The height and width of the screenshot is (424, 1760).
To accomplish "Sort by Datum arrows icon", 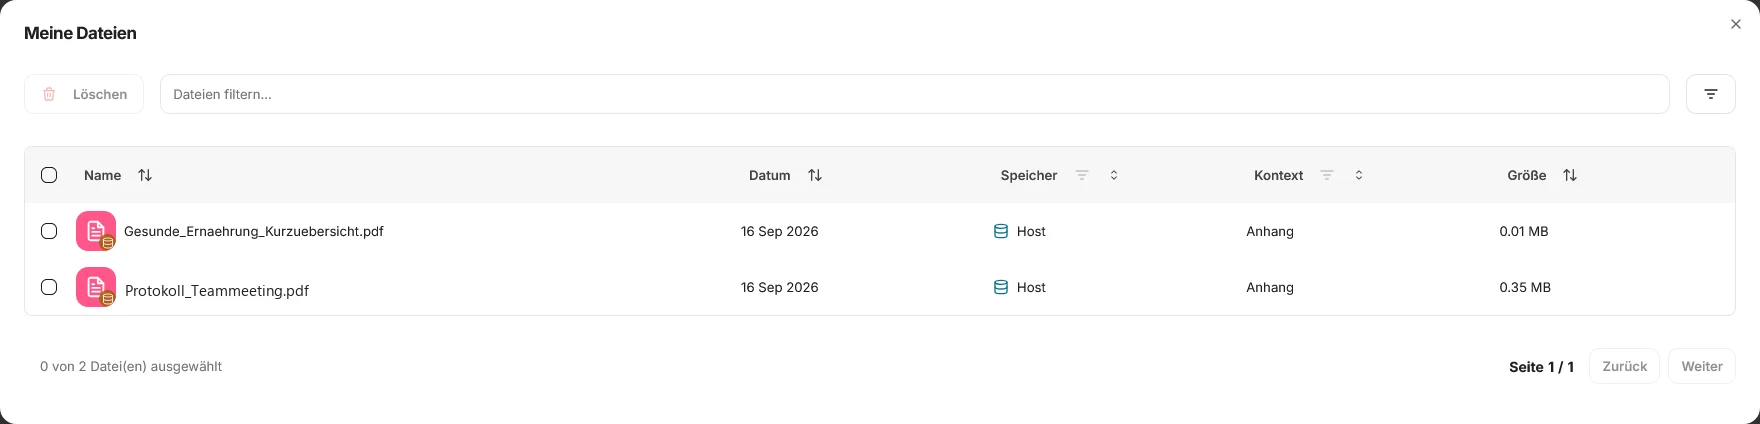I will click(815, 175).
